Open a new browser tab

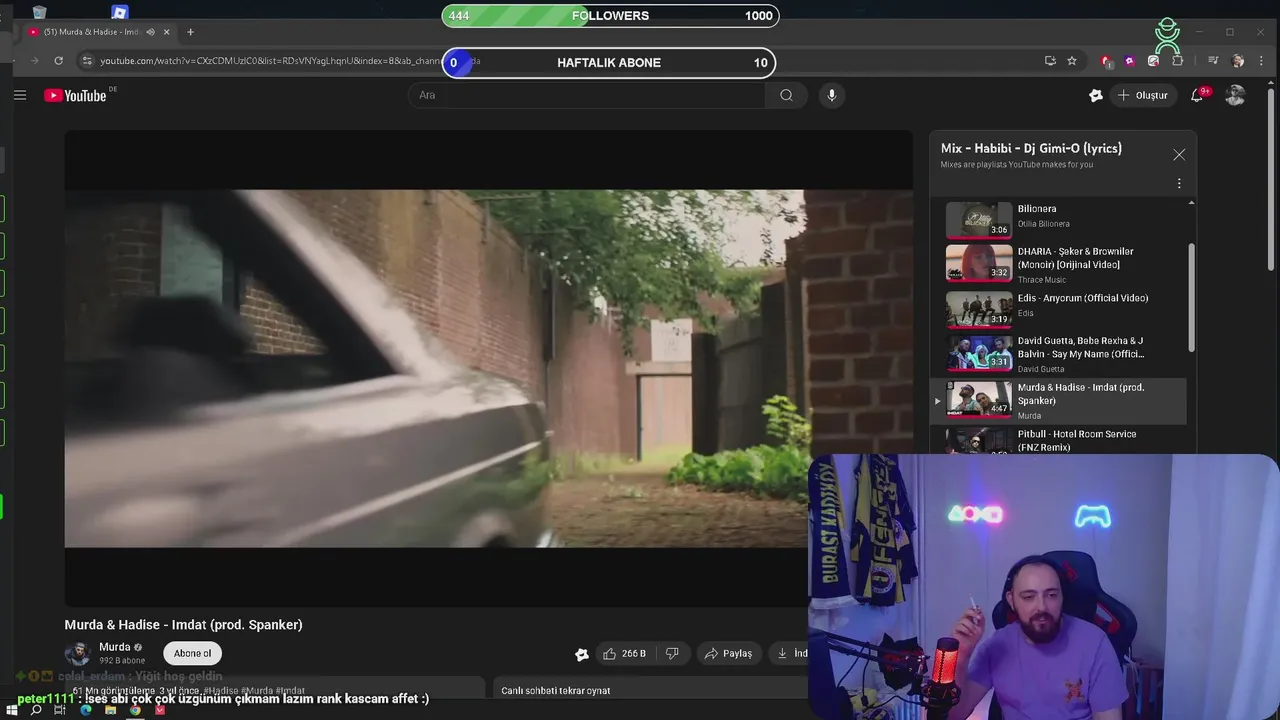pyautogui.click(x=190, y=32)
